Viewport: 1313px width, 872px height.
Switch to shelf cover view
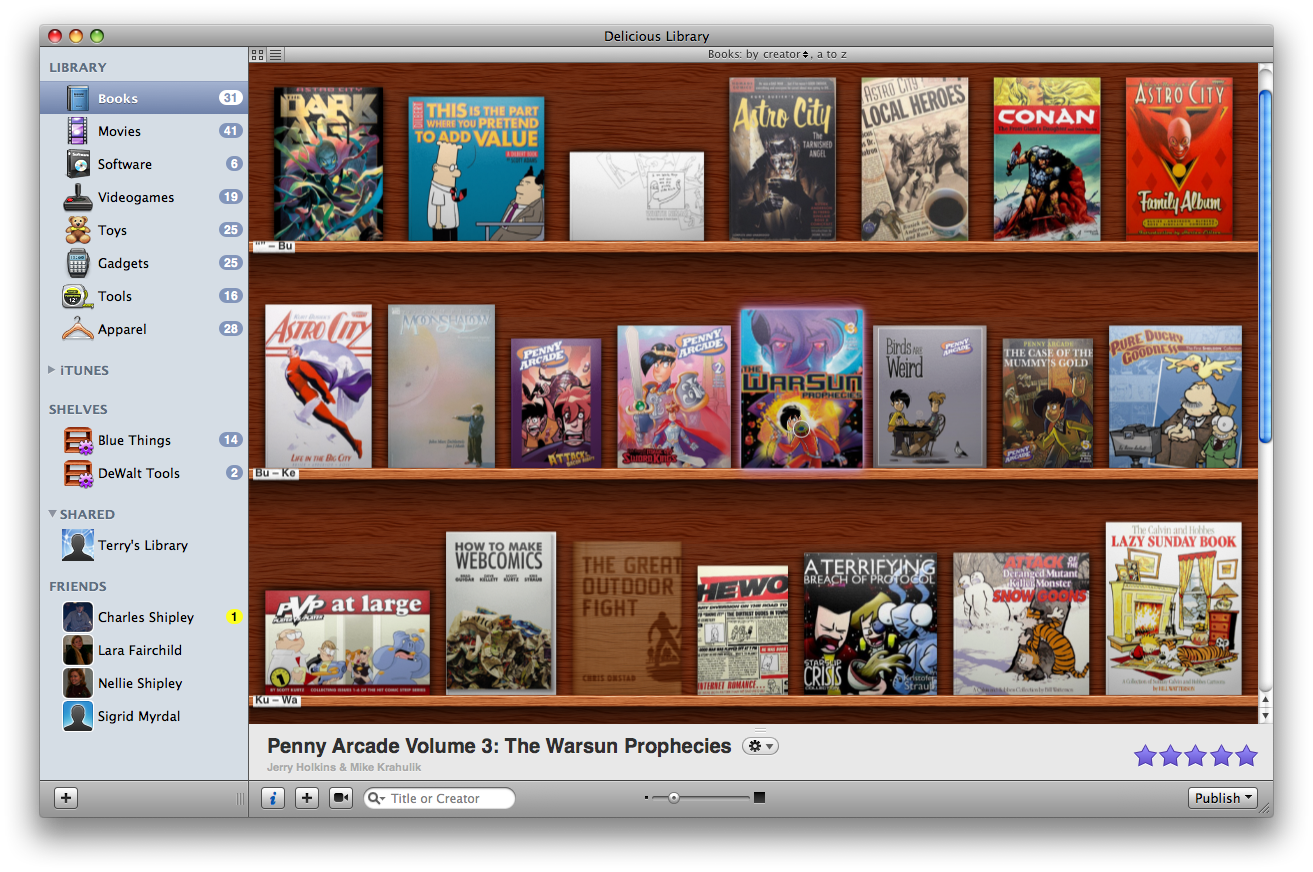258,54
